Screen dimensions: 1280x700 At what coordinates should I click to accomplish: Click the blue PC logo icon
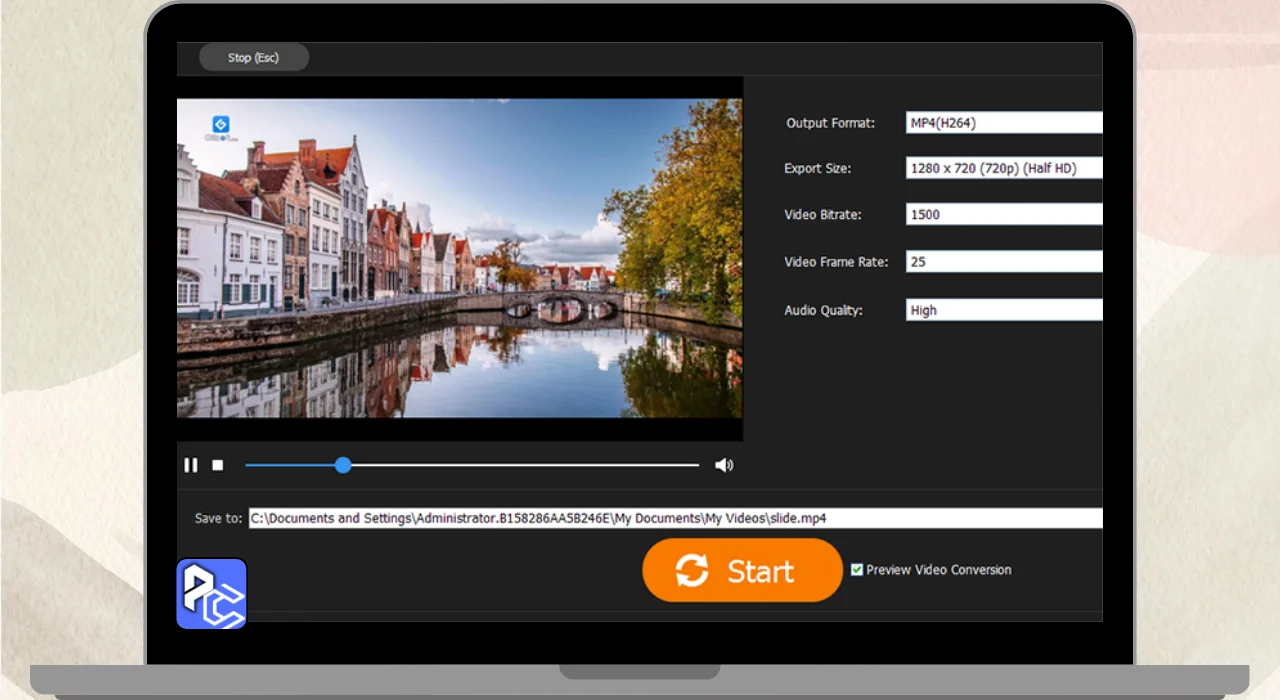[x=212, y=594]
